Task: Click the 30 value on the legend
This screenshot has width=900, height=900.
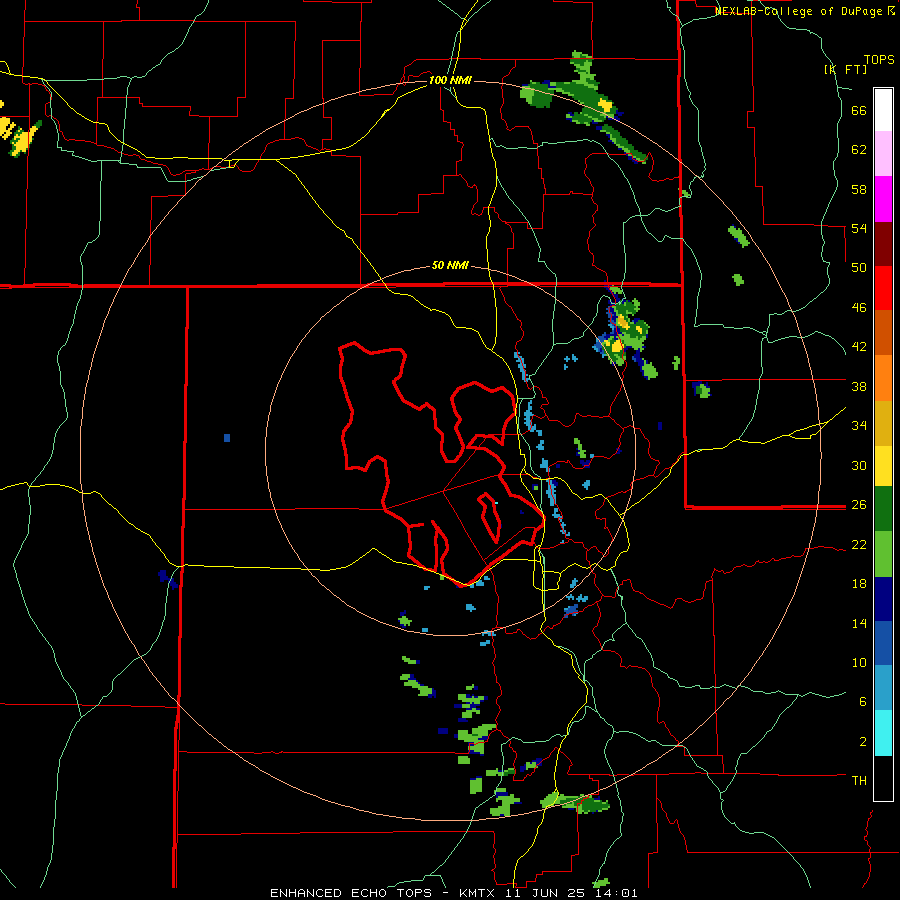Action: pos(859,465)
